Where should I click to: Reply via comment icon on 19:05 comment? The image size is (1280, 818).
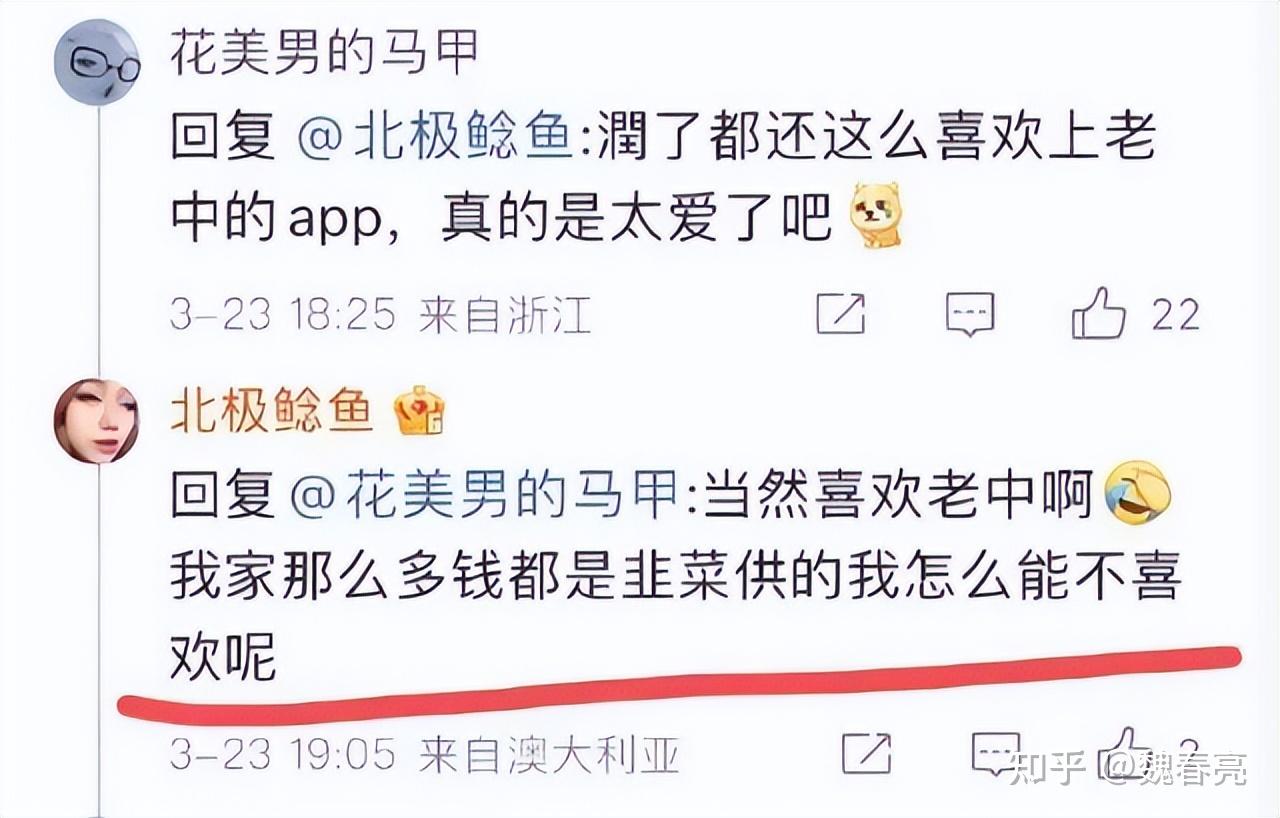(996, 753)
